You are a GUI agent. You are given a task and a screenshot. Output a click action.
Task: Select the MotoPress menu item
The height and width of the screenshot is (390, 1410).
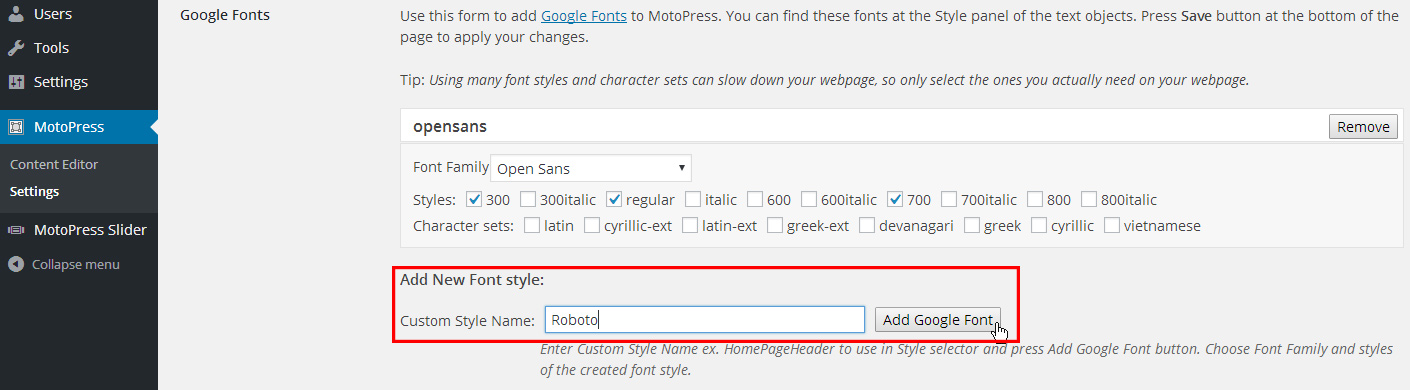[79, 127]
